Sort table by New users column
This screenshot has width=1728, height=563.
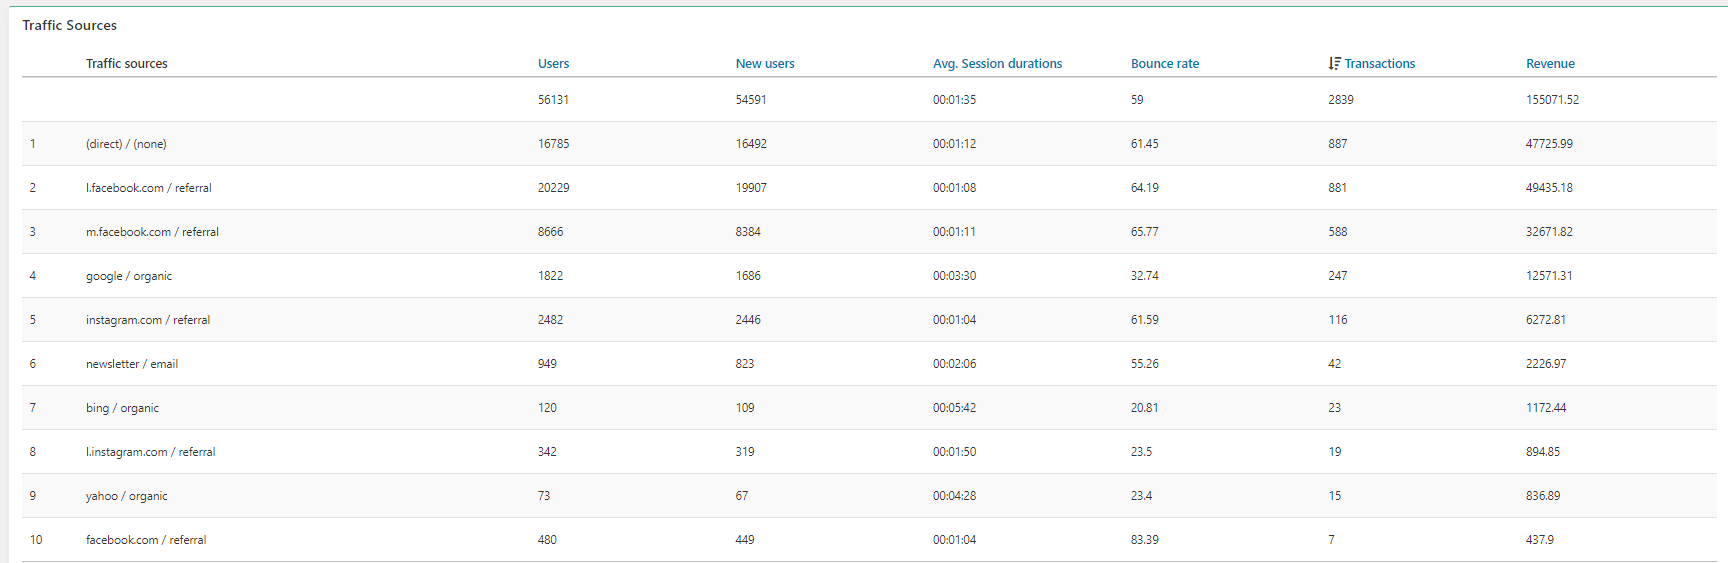pyautogui.click(x=765, y=63)
